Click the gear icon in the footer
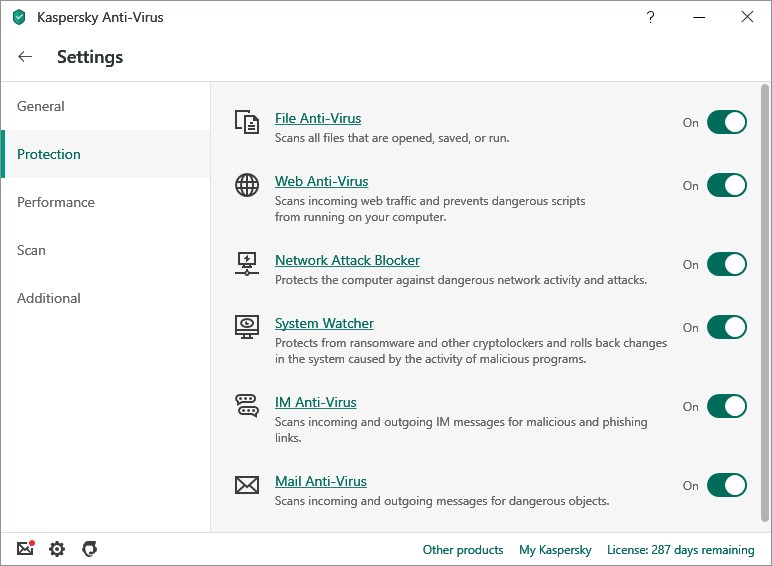Image resolution: width=772 pixels, height=566 pixels. pos(57,549)
